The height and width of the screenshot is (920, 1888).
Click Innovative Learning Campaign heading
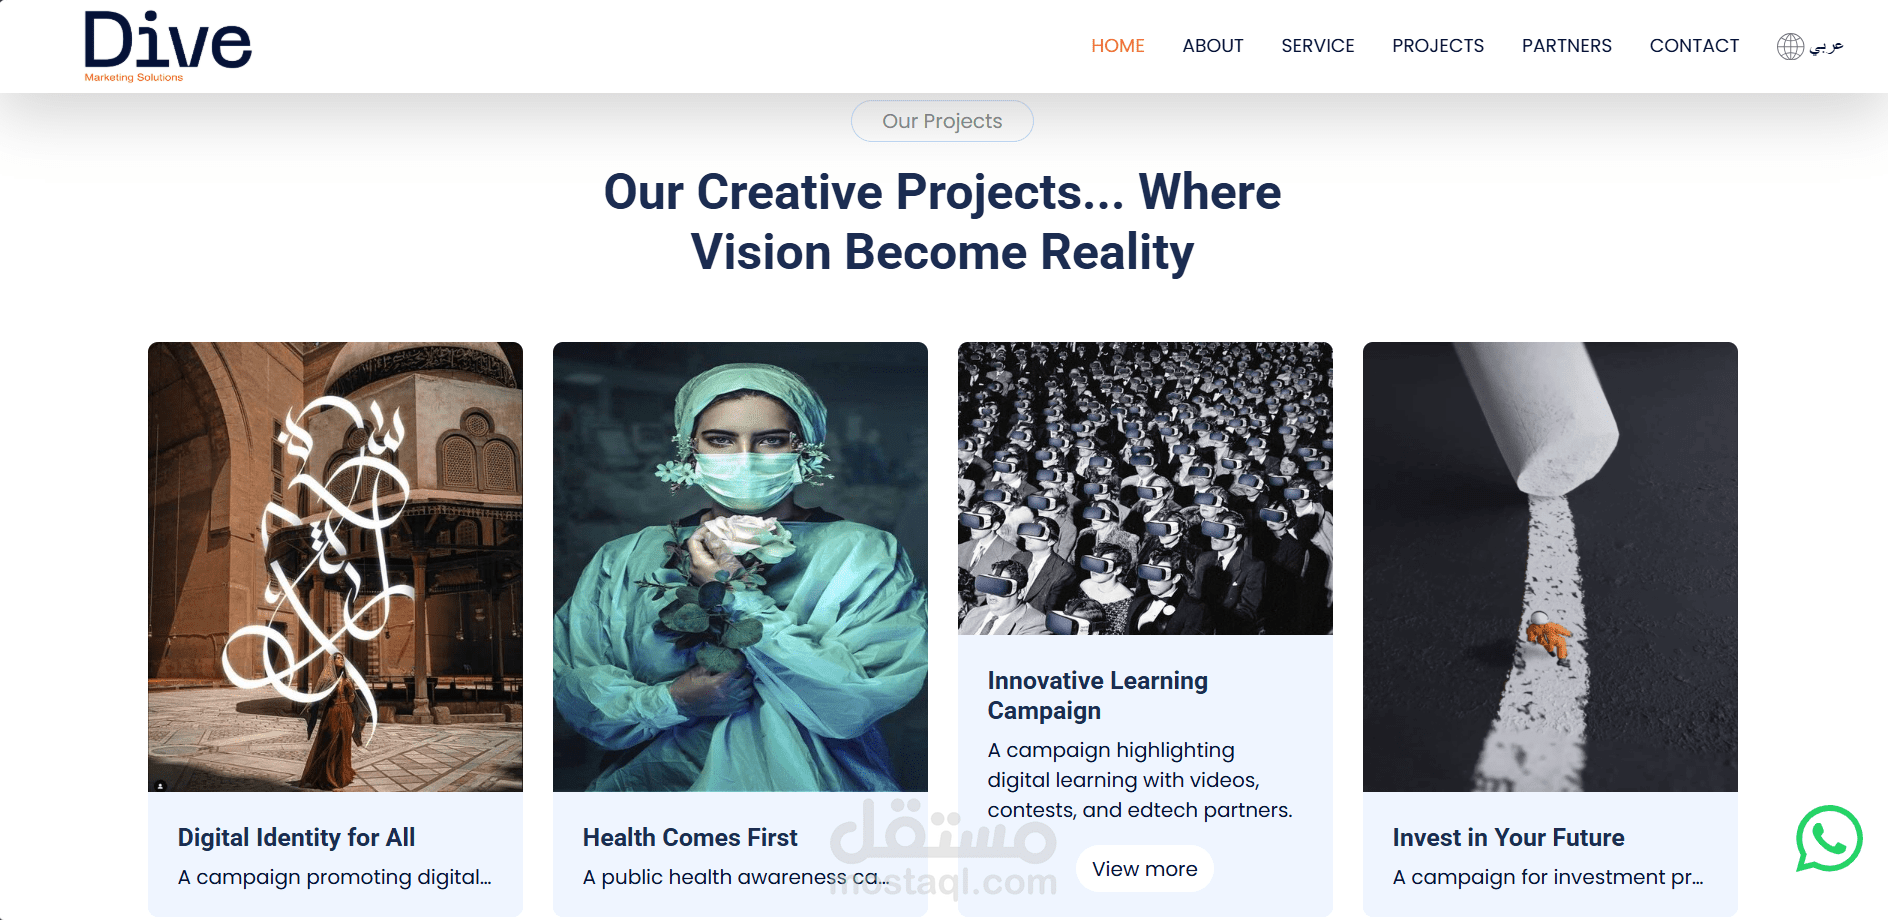tap(1097, 696)
